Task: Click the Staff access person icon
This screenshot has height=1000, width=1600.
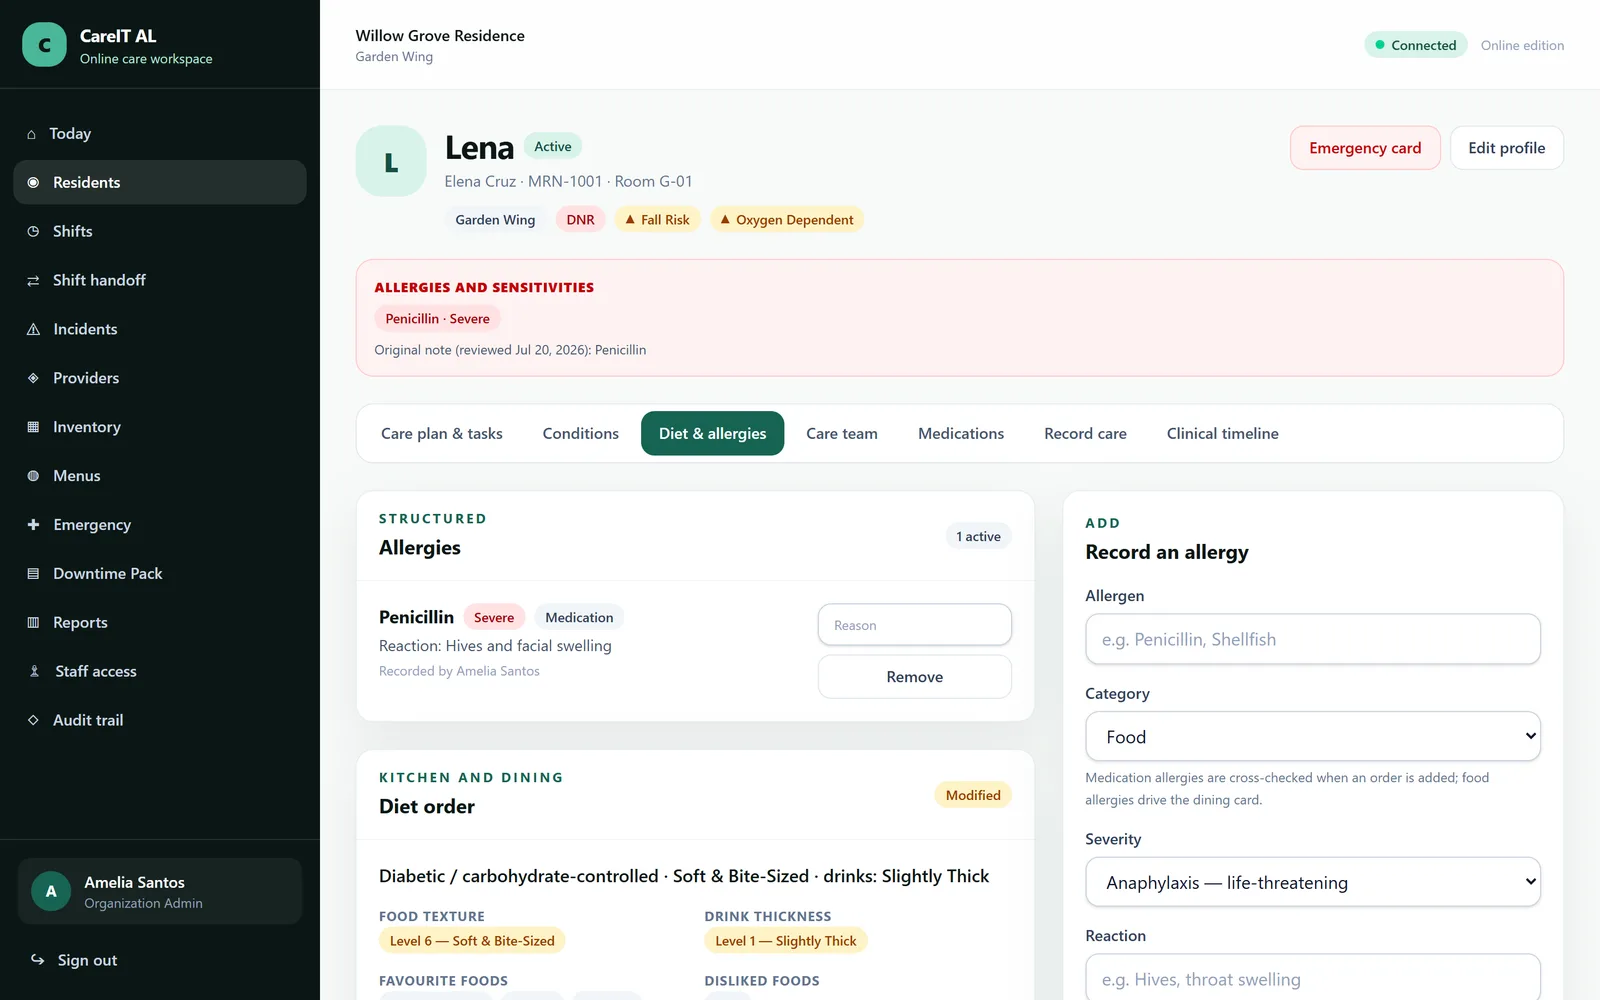Action: tap(34, 671)
